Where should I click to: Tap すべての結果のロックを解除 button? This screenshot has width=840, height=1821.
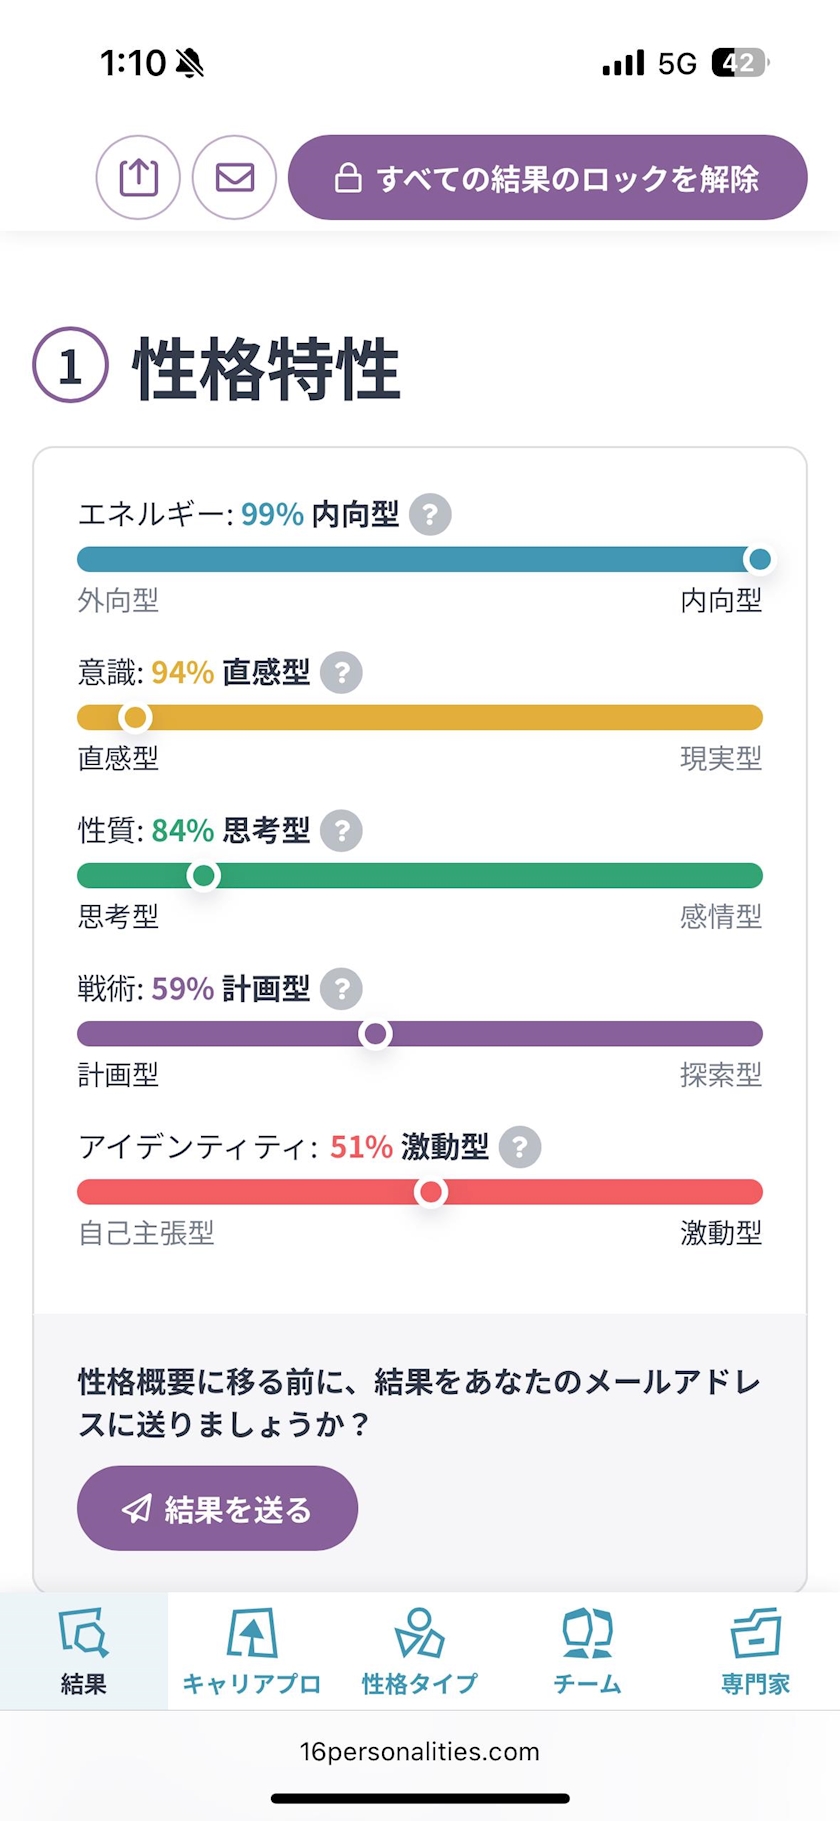pos(547,178)
